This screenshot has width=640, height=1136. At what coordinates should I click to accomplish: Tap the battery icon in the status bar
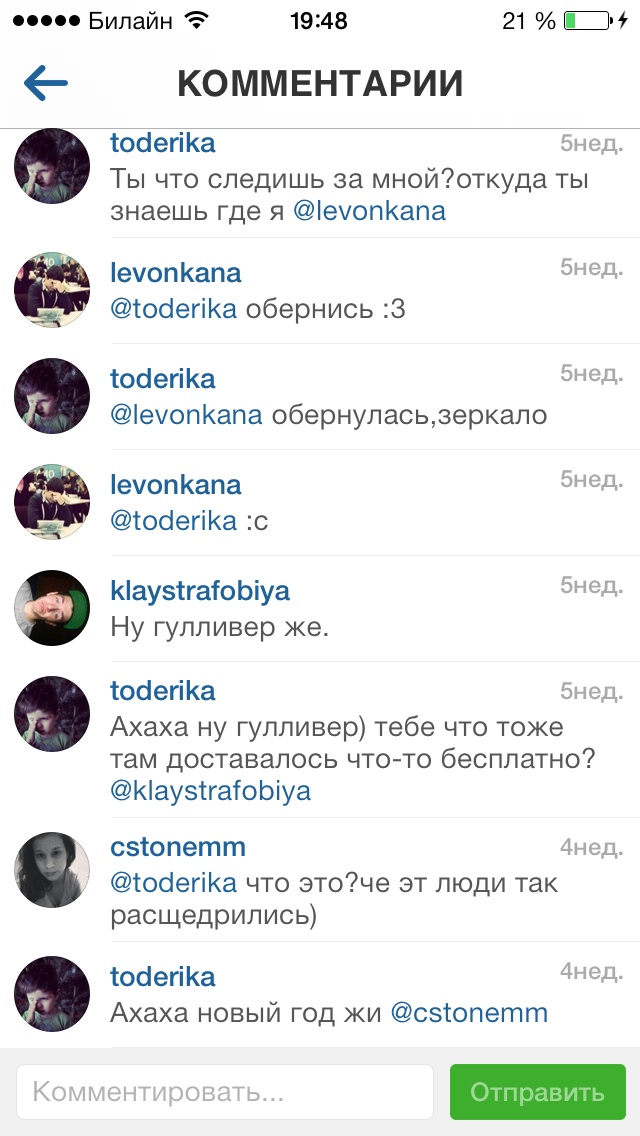point(588,21)
